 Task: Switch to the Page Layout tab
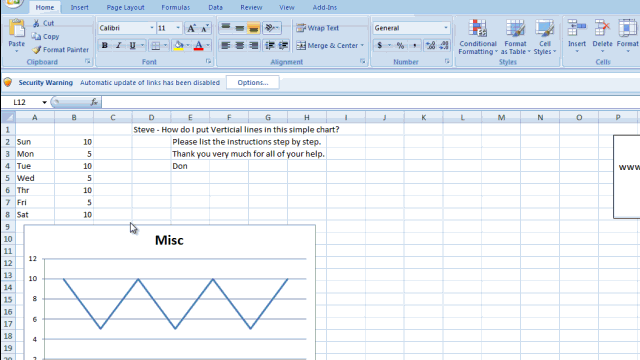(x=125, y=7)
